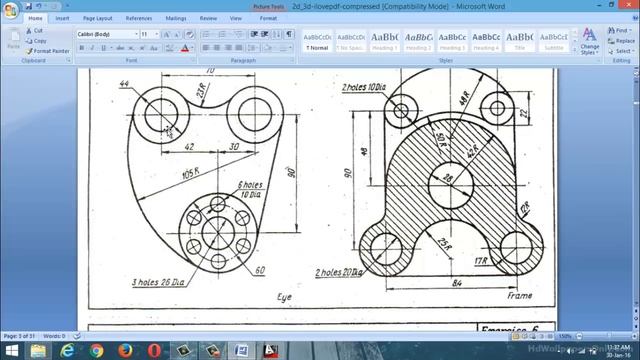The height and width of the screenshot is (360, 640).
Task: Show or hide paragraph marks
Action: click(289, 34)
